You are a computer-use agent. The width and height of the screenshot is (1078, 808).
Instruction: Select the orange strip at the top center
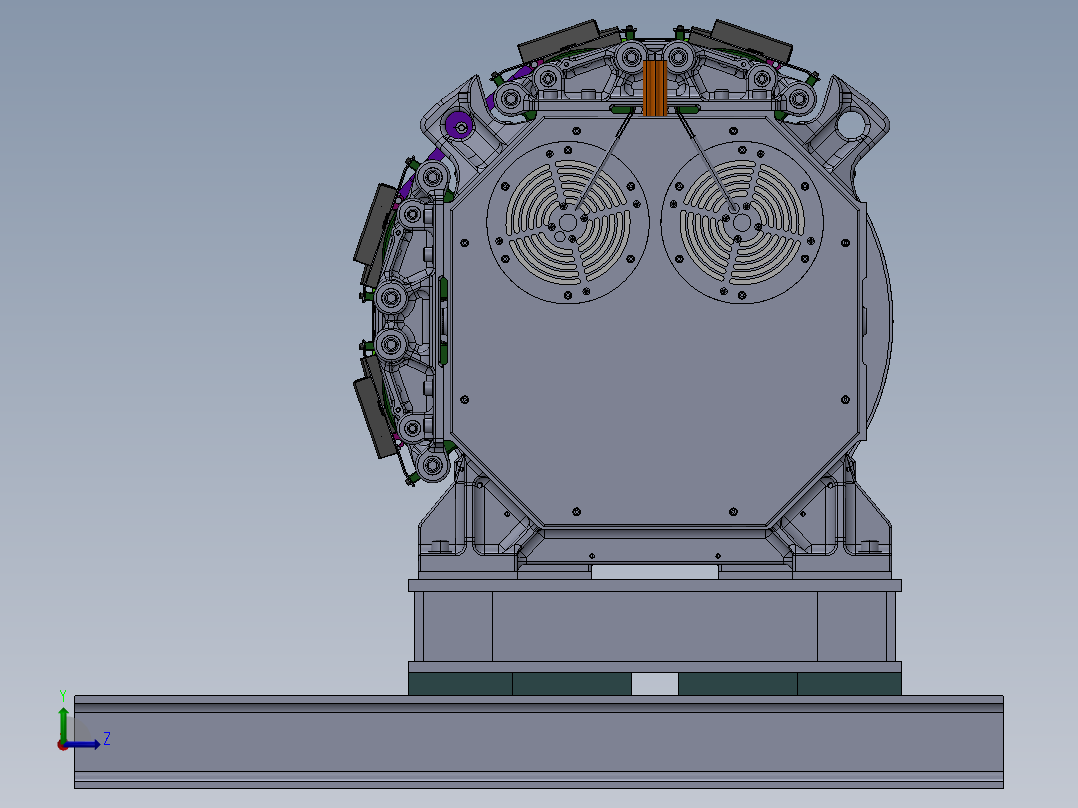[655, 88]
